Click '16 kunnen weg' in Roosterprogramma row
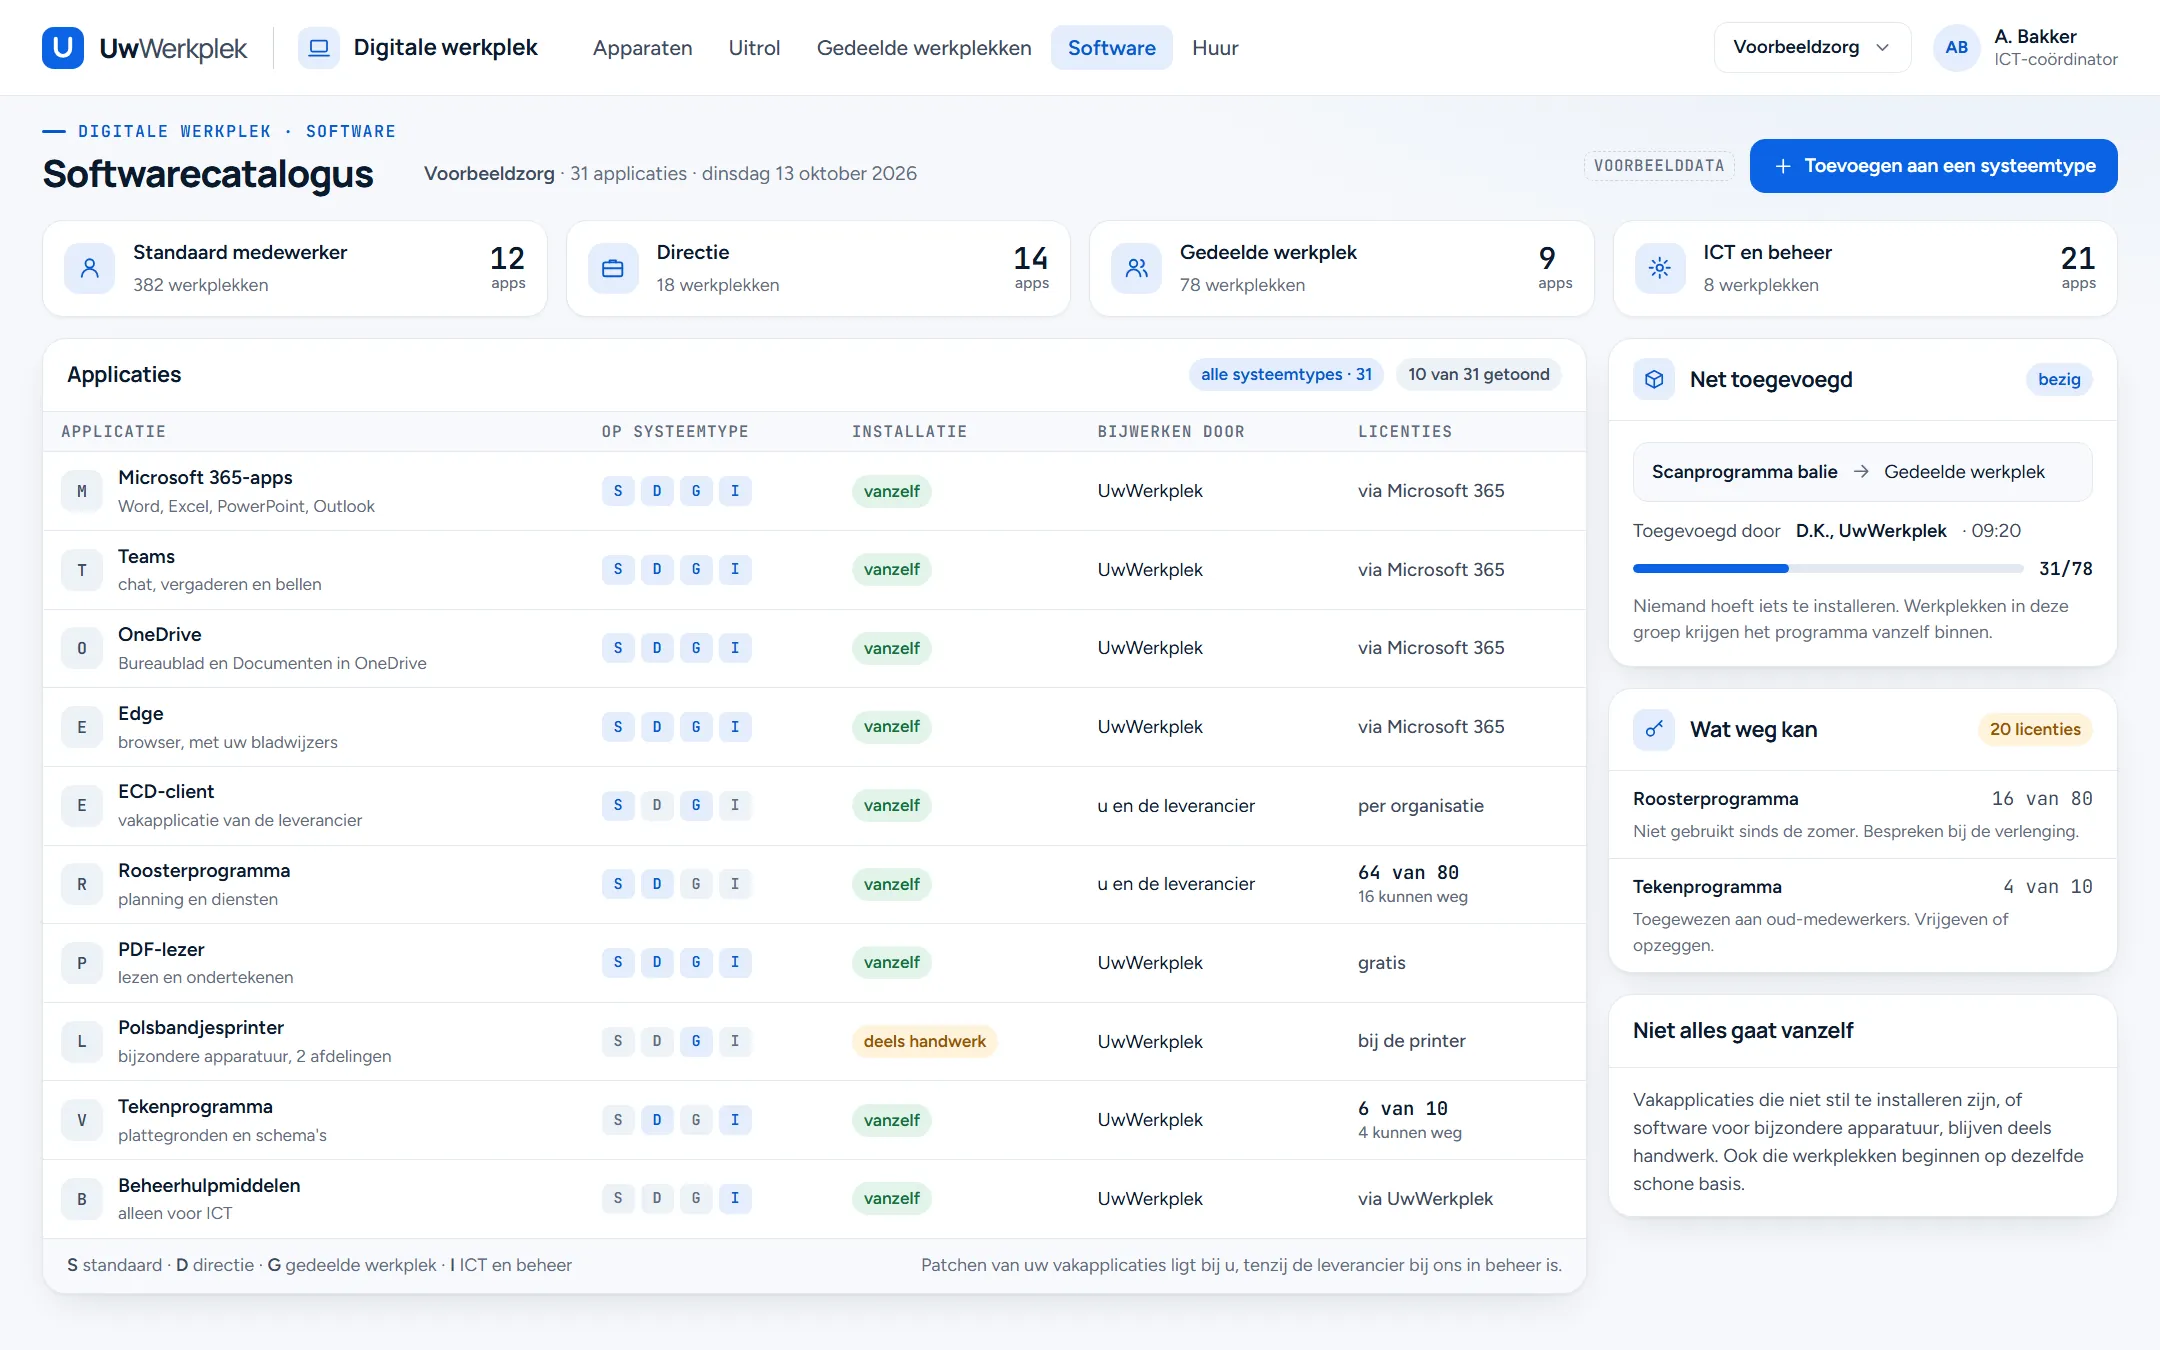The image size is (2160, 1350). [x=1412, y=897]
